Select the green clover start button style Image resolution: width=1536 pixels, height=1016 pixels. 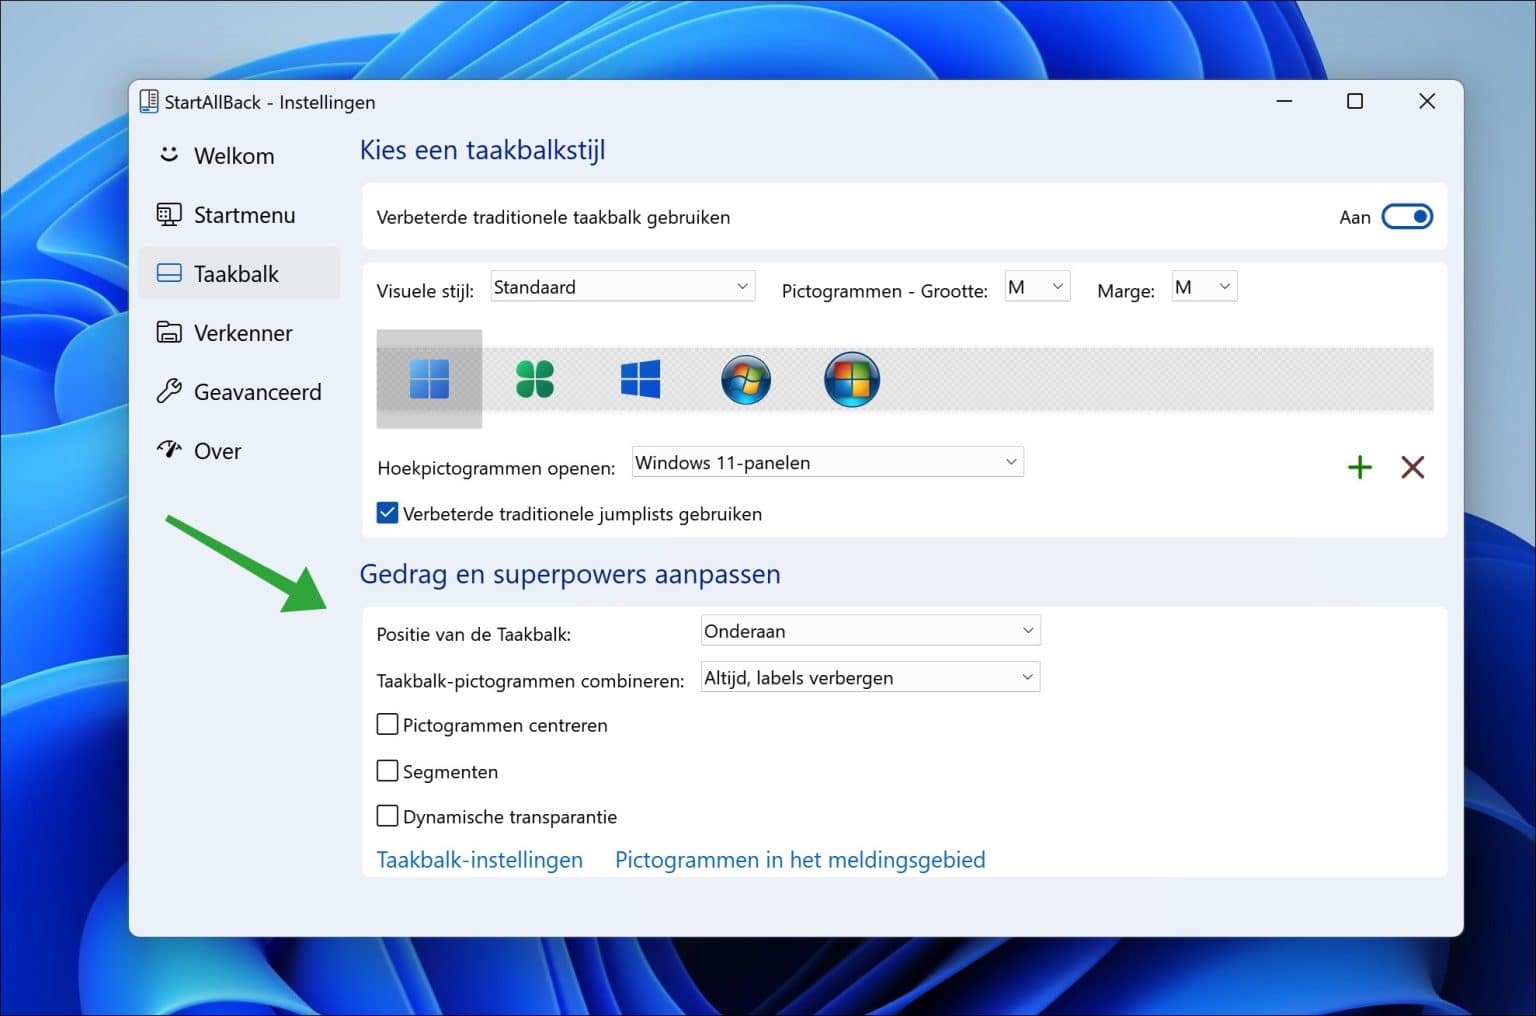pos(535,380)
